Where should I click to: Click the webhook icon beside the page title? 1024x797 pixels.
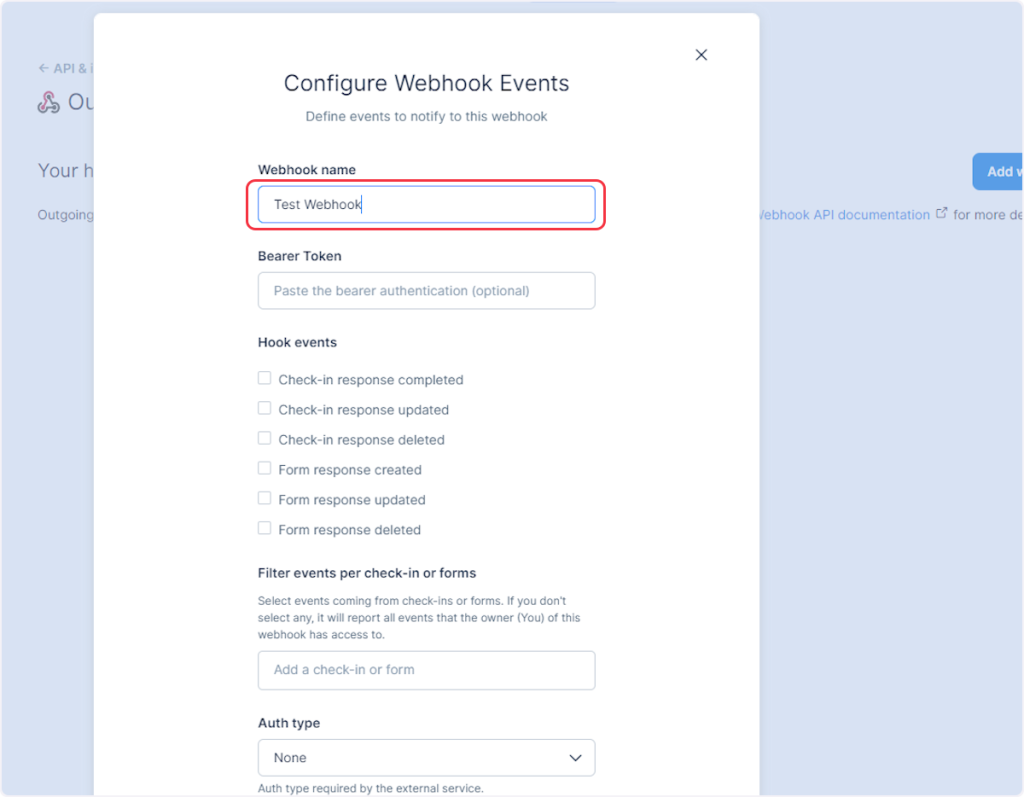tap(48, 102)
